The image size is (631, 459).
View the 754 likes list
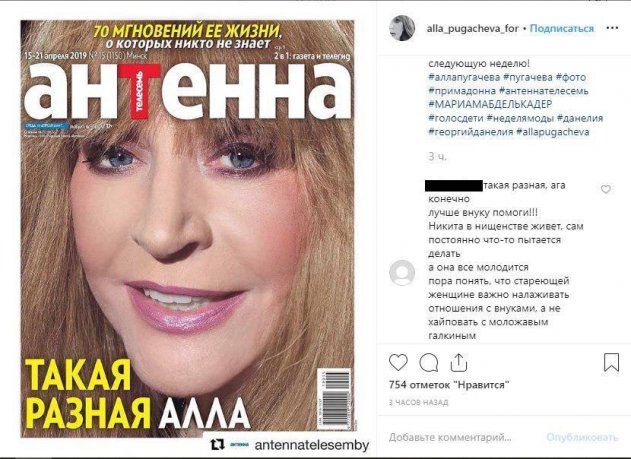(x=449, y=385)
